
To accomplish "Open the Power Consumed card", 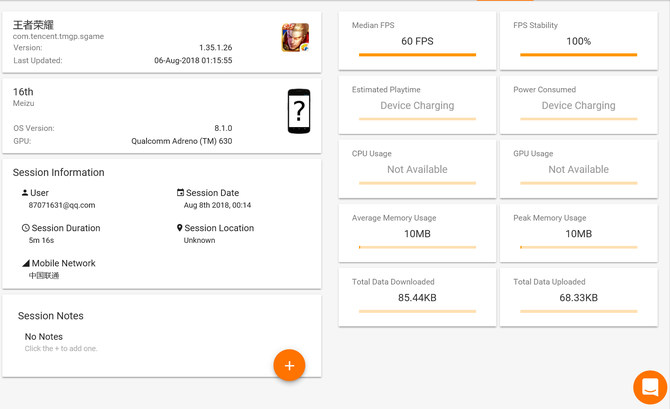I will tap(579, 105).
